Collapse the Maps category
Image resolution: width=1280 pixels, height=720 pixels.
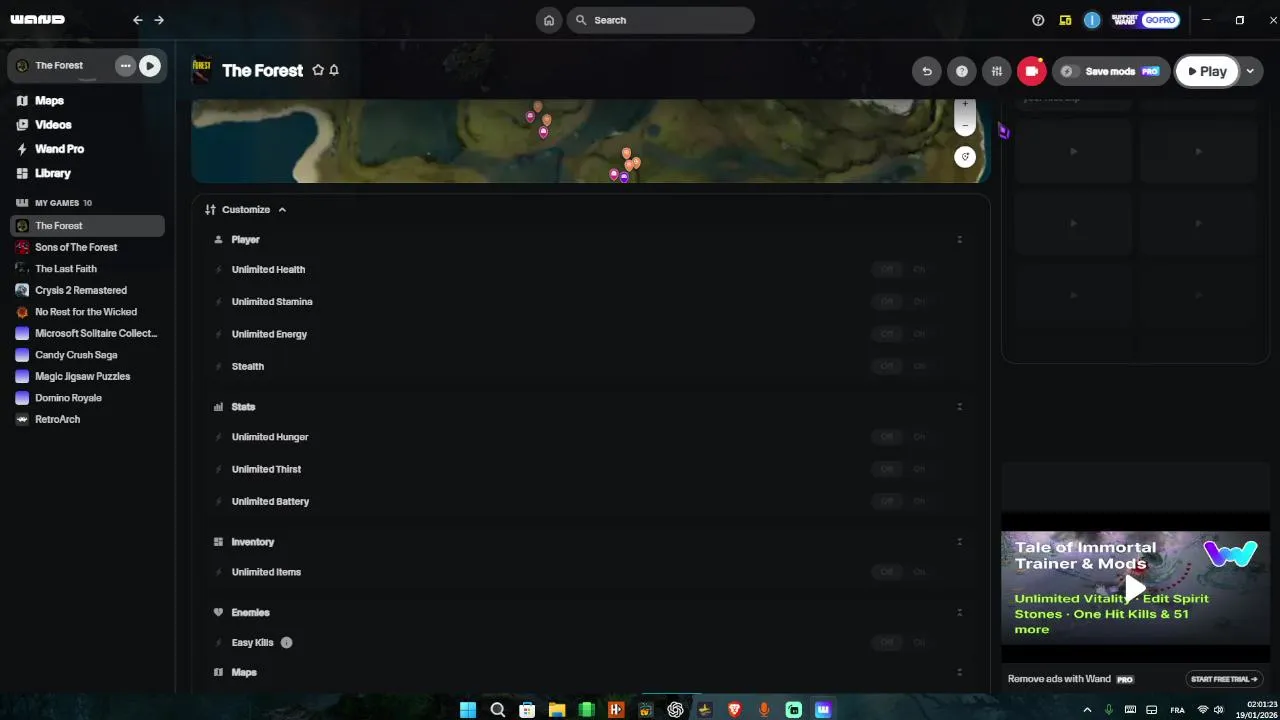(x=959, y=672)
